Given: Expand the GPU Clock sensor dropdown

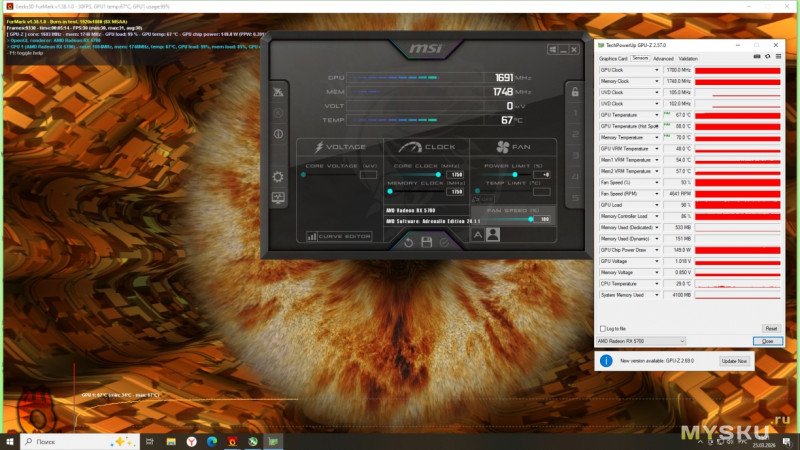Looking at the screenshot, I should [x=654, y=70].
